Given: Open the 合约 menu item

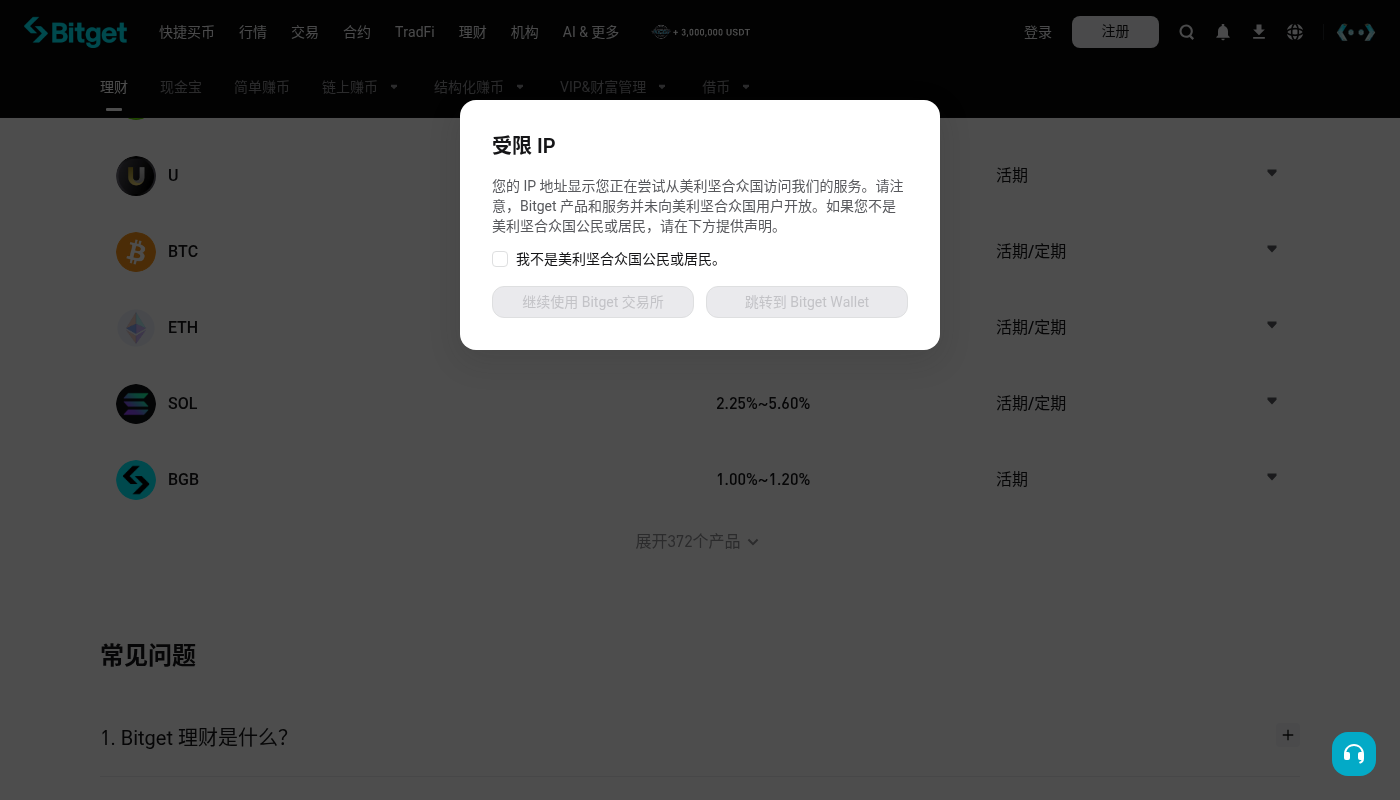Looking at the screenshot, I should coord(357,32).
